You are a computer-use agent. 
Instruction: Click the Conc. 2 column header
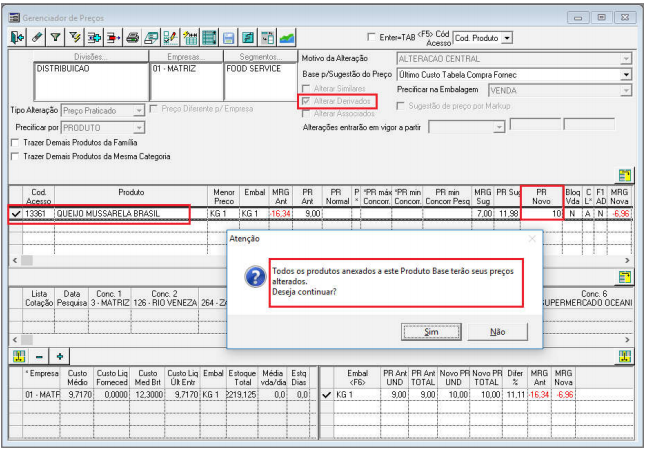click(x=165, y=299)
